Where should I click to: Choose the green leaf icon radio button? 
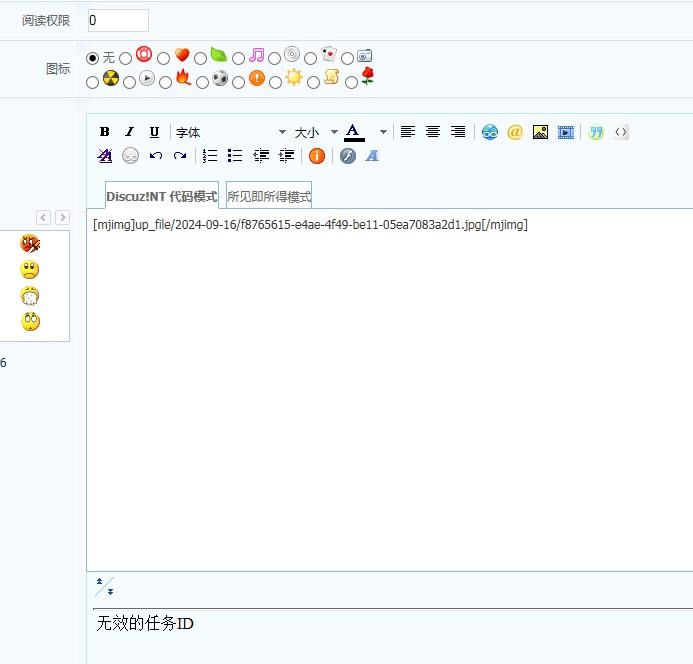click(x=200, y=58)
